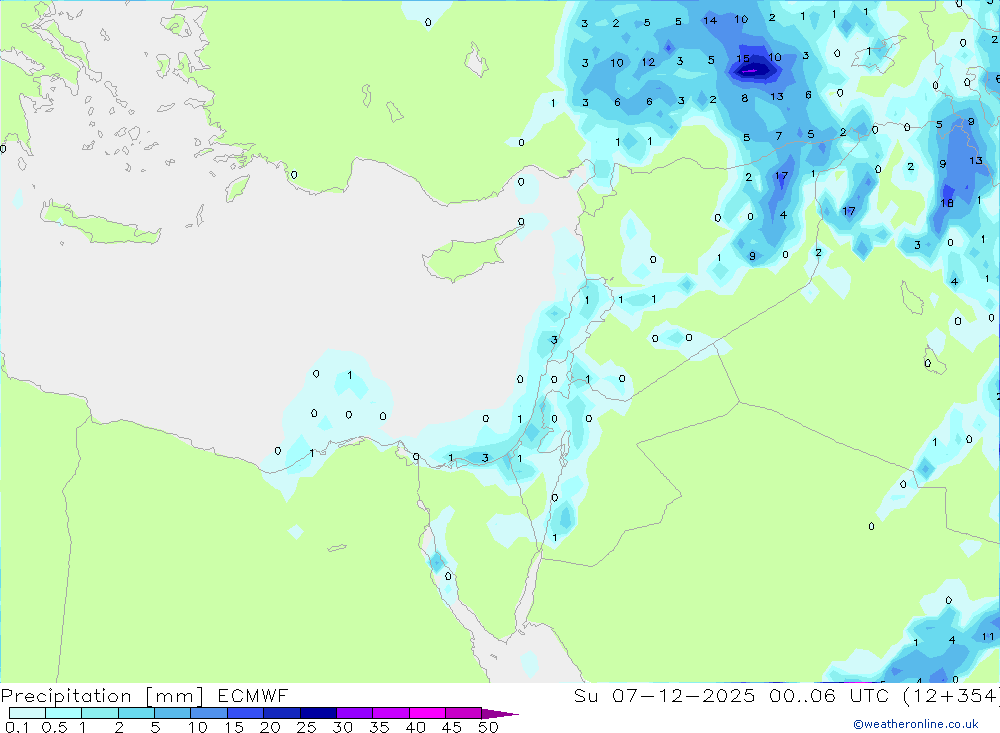Click the 1 to 2 mm legend swatch
The width and height of the screenshot is (1000, 733).
point(100,713)
